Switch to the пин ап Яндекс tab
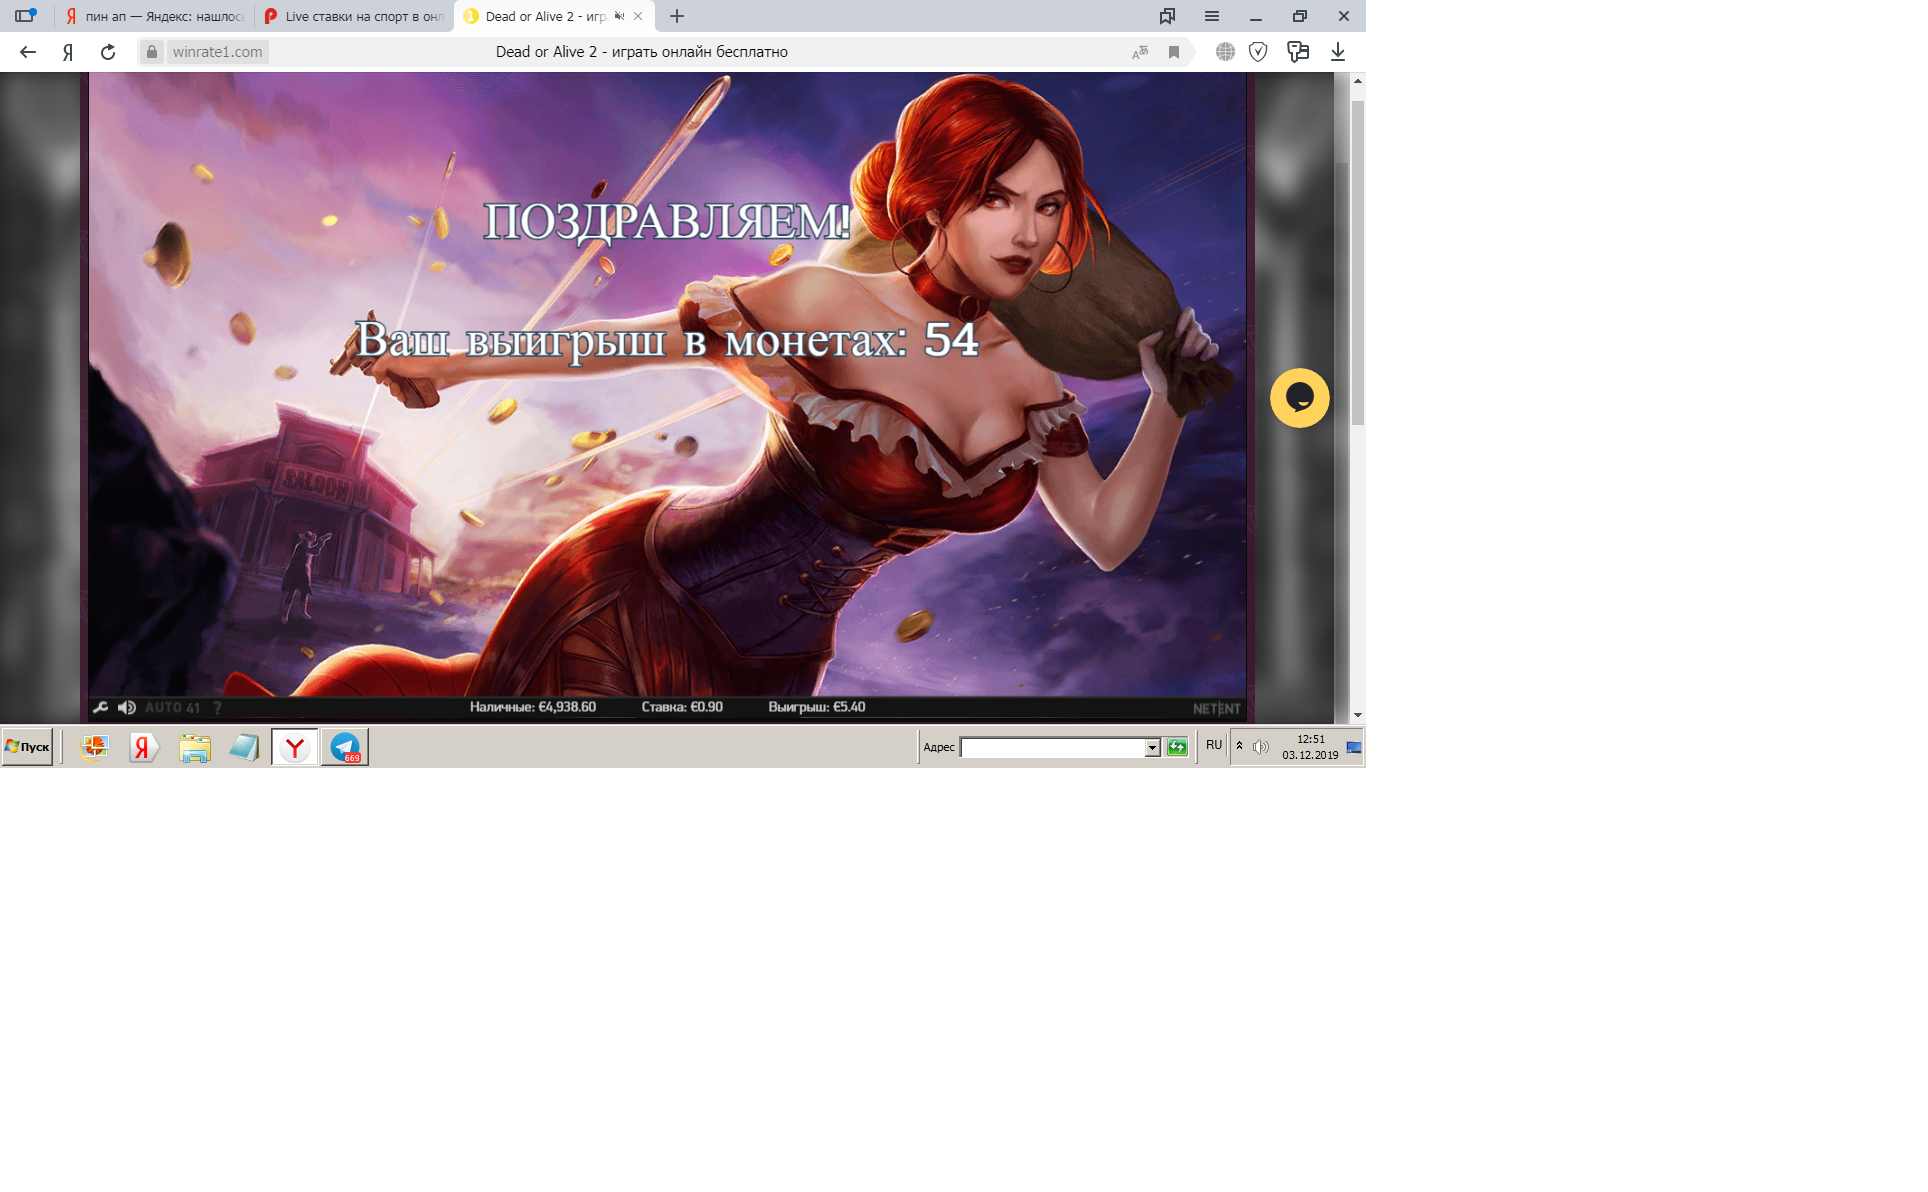Image resolution: width=1928 pixels, height=1192 pixels. pos(155,16)
